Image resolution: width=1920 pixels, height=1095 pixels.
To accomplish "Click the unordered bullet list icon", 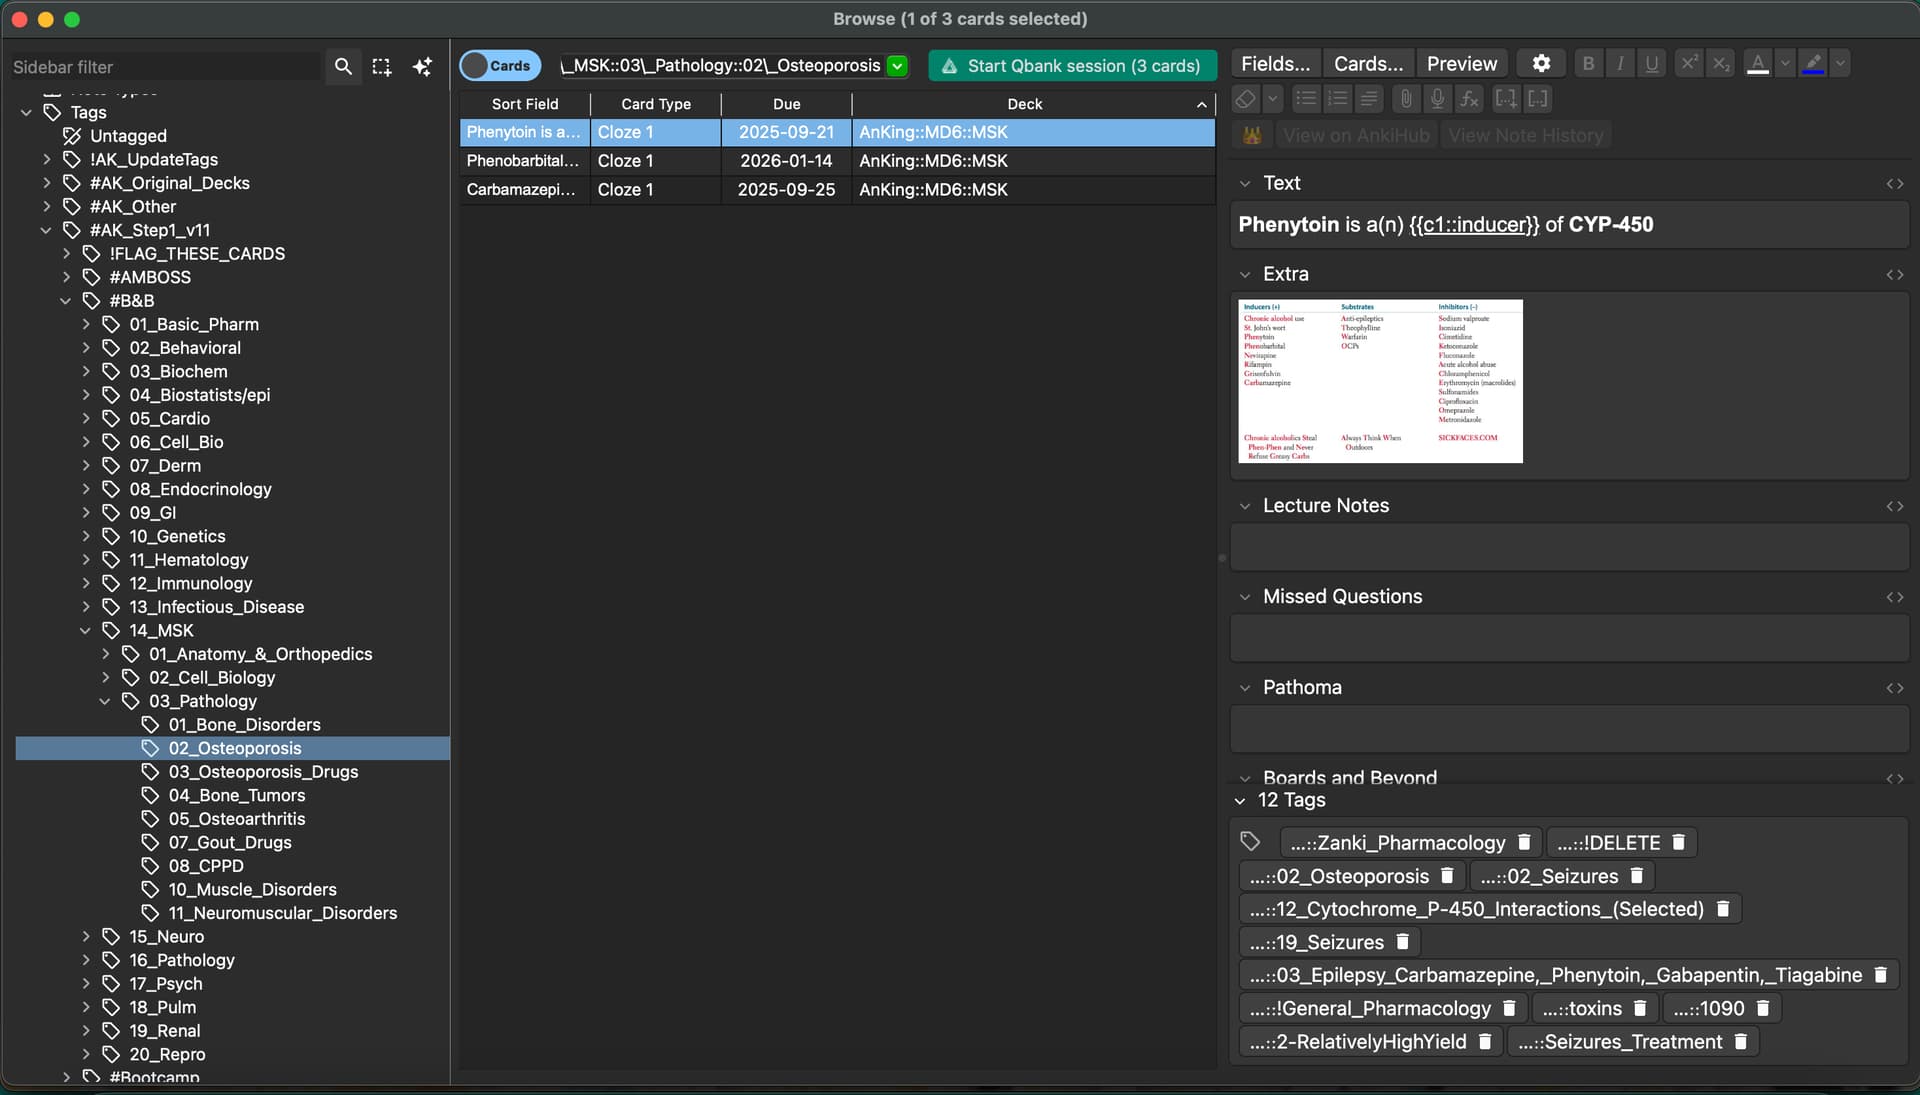I will [1306, 98].
